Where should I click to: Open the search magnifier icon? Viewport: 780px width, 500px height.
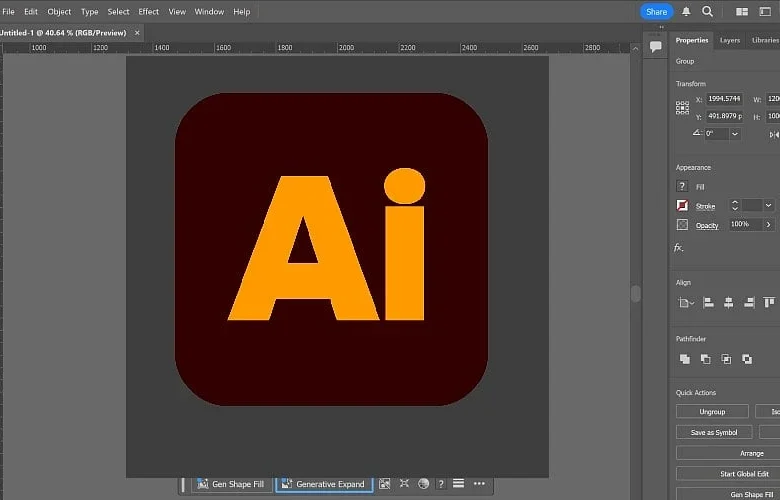(x=707, y=11)
